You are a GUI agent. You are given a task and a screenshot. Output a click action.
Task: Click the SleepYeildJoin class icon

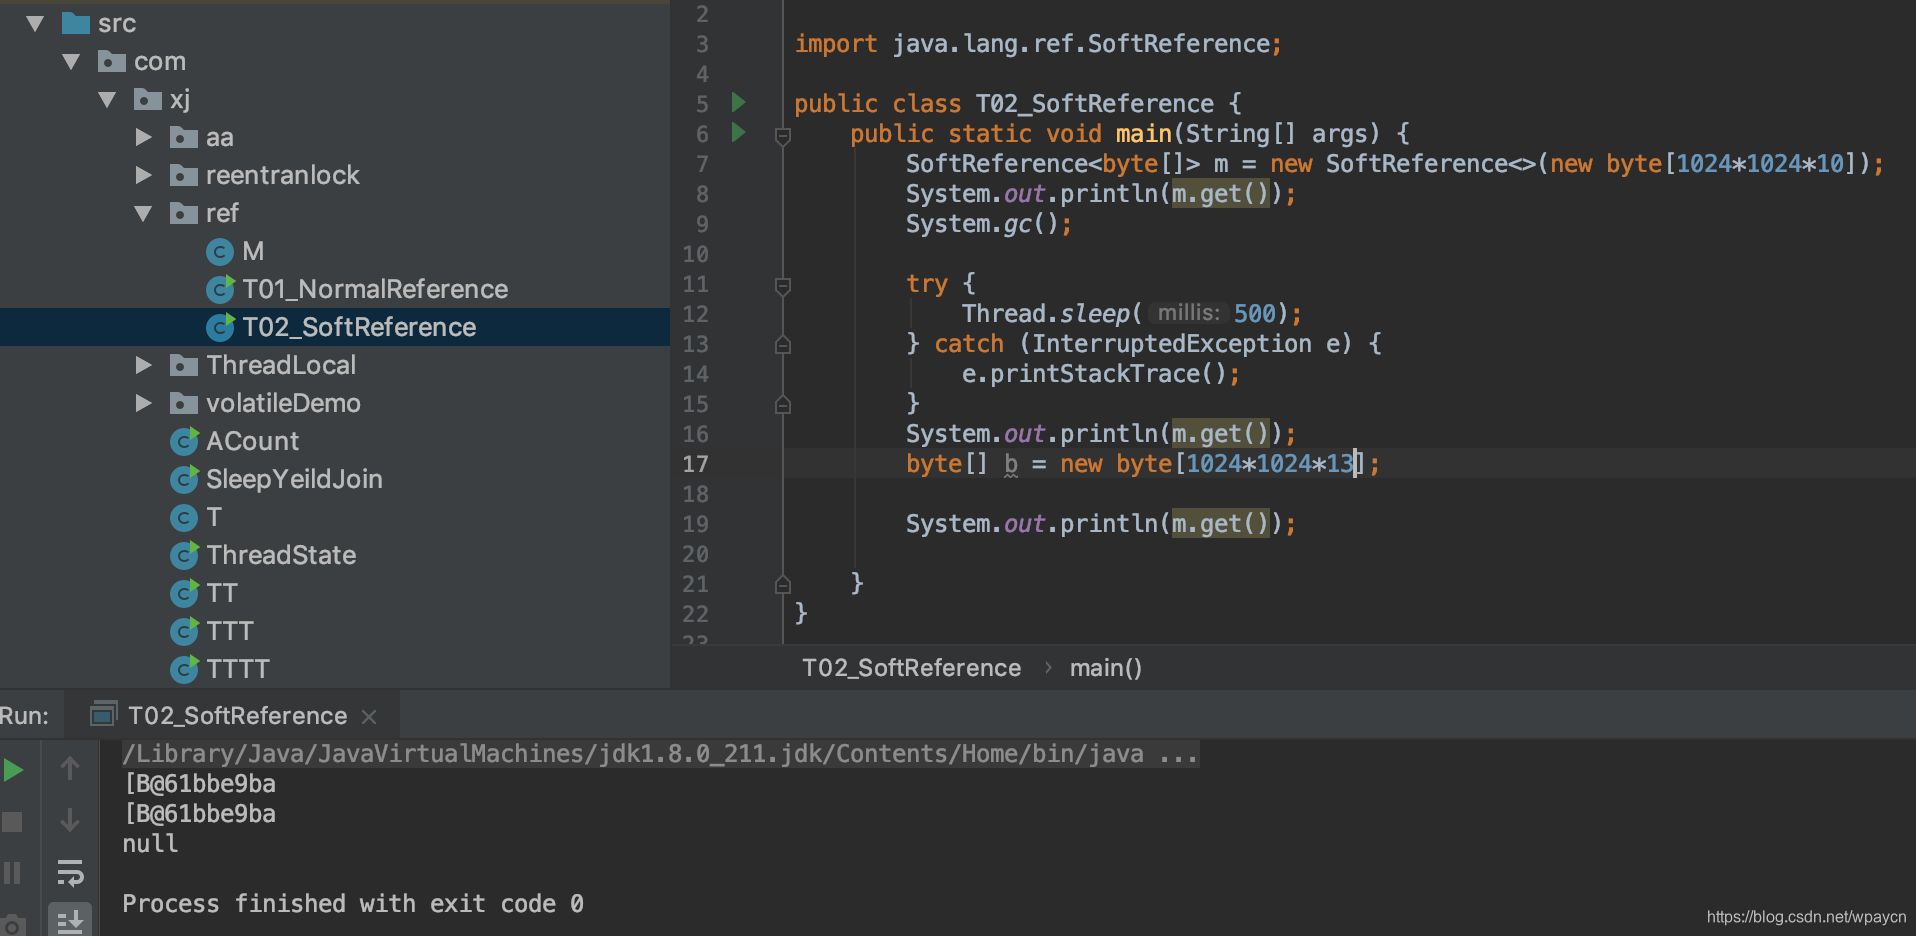184,479
